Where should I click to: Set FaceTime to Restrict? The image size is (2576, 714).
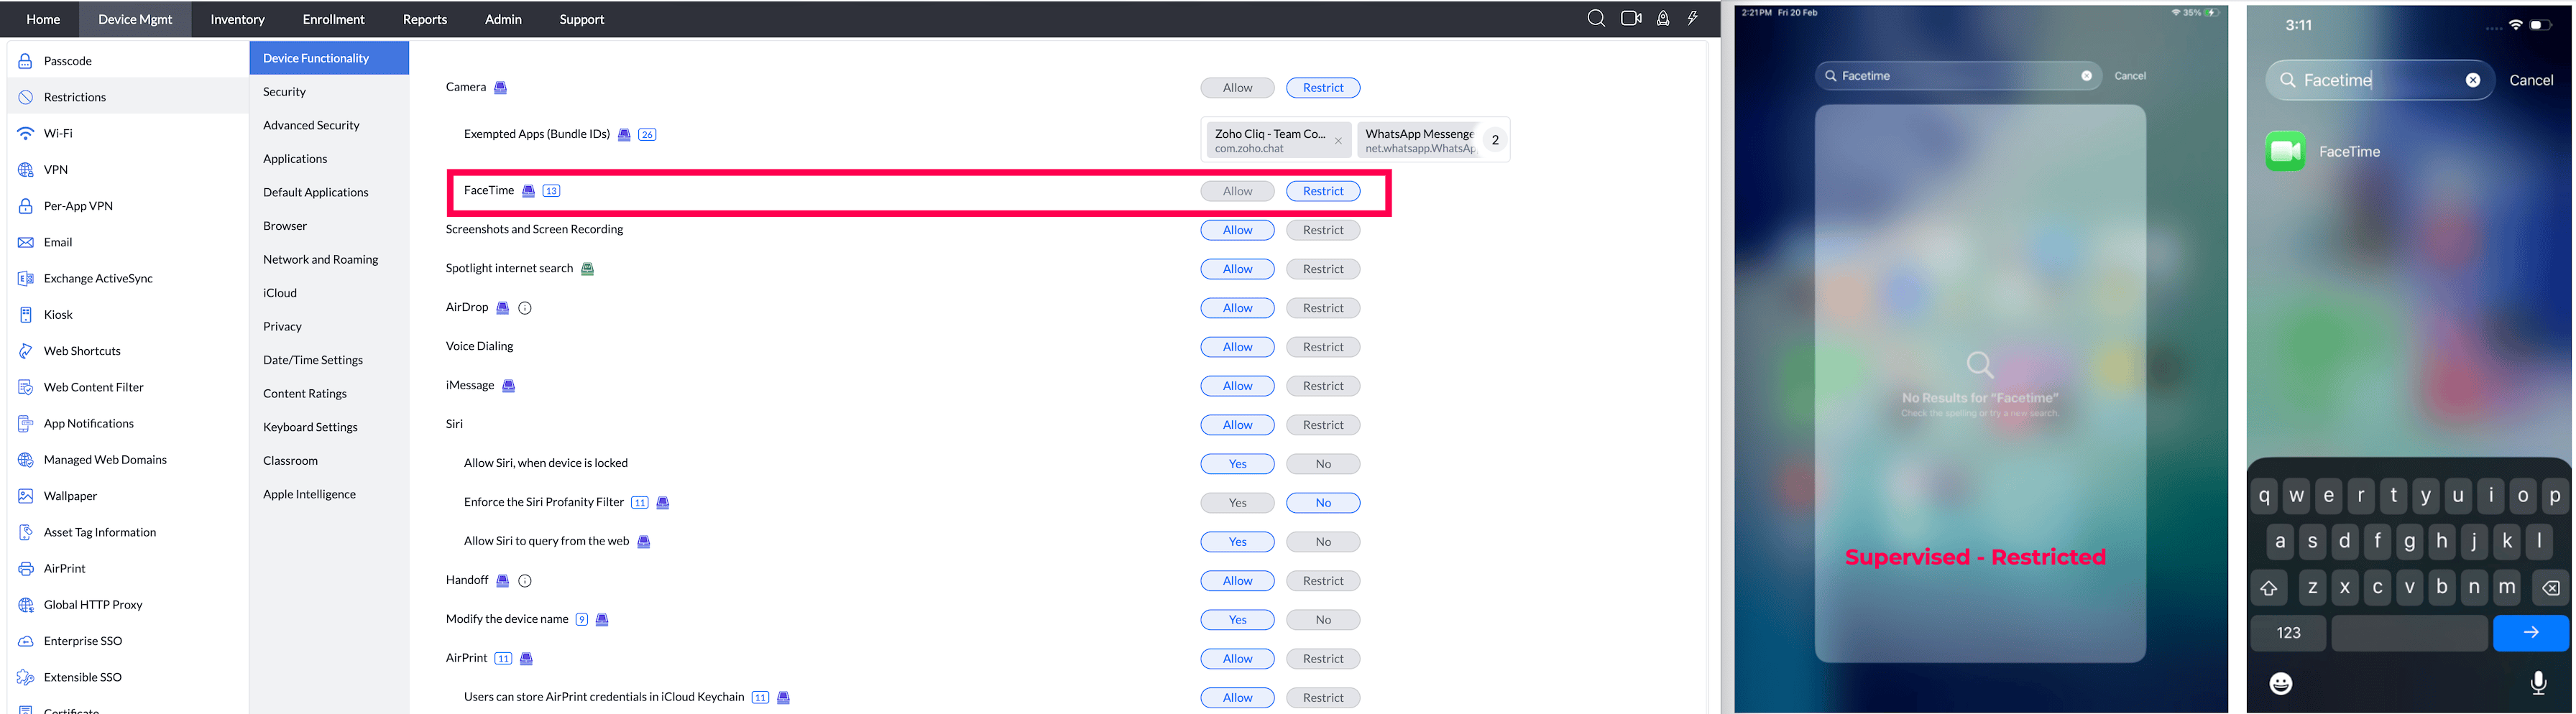1323,191
